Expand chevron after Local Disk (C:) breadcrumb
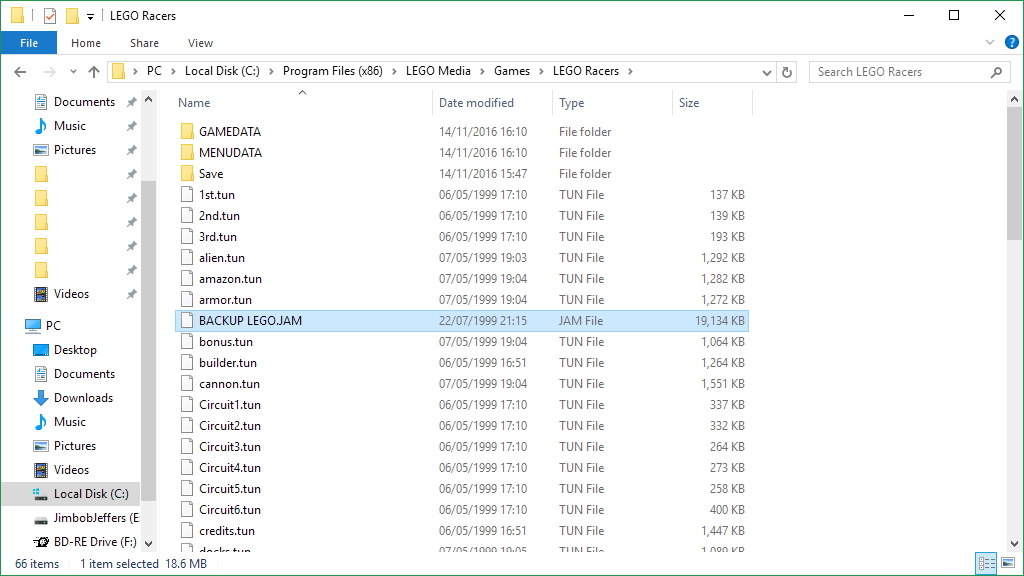 coord(271,71)
